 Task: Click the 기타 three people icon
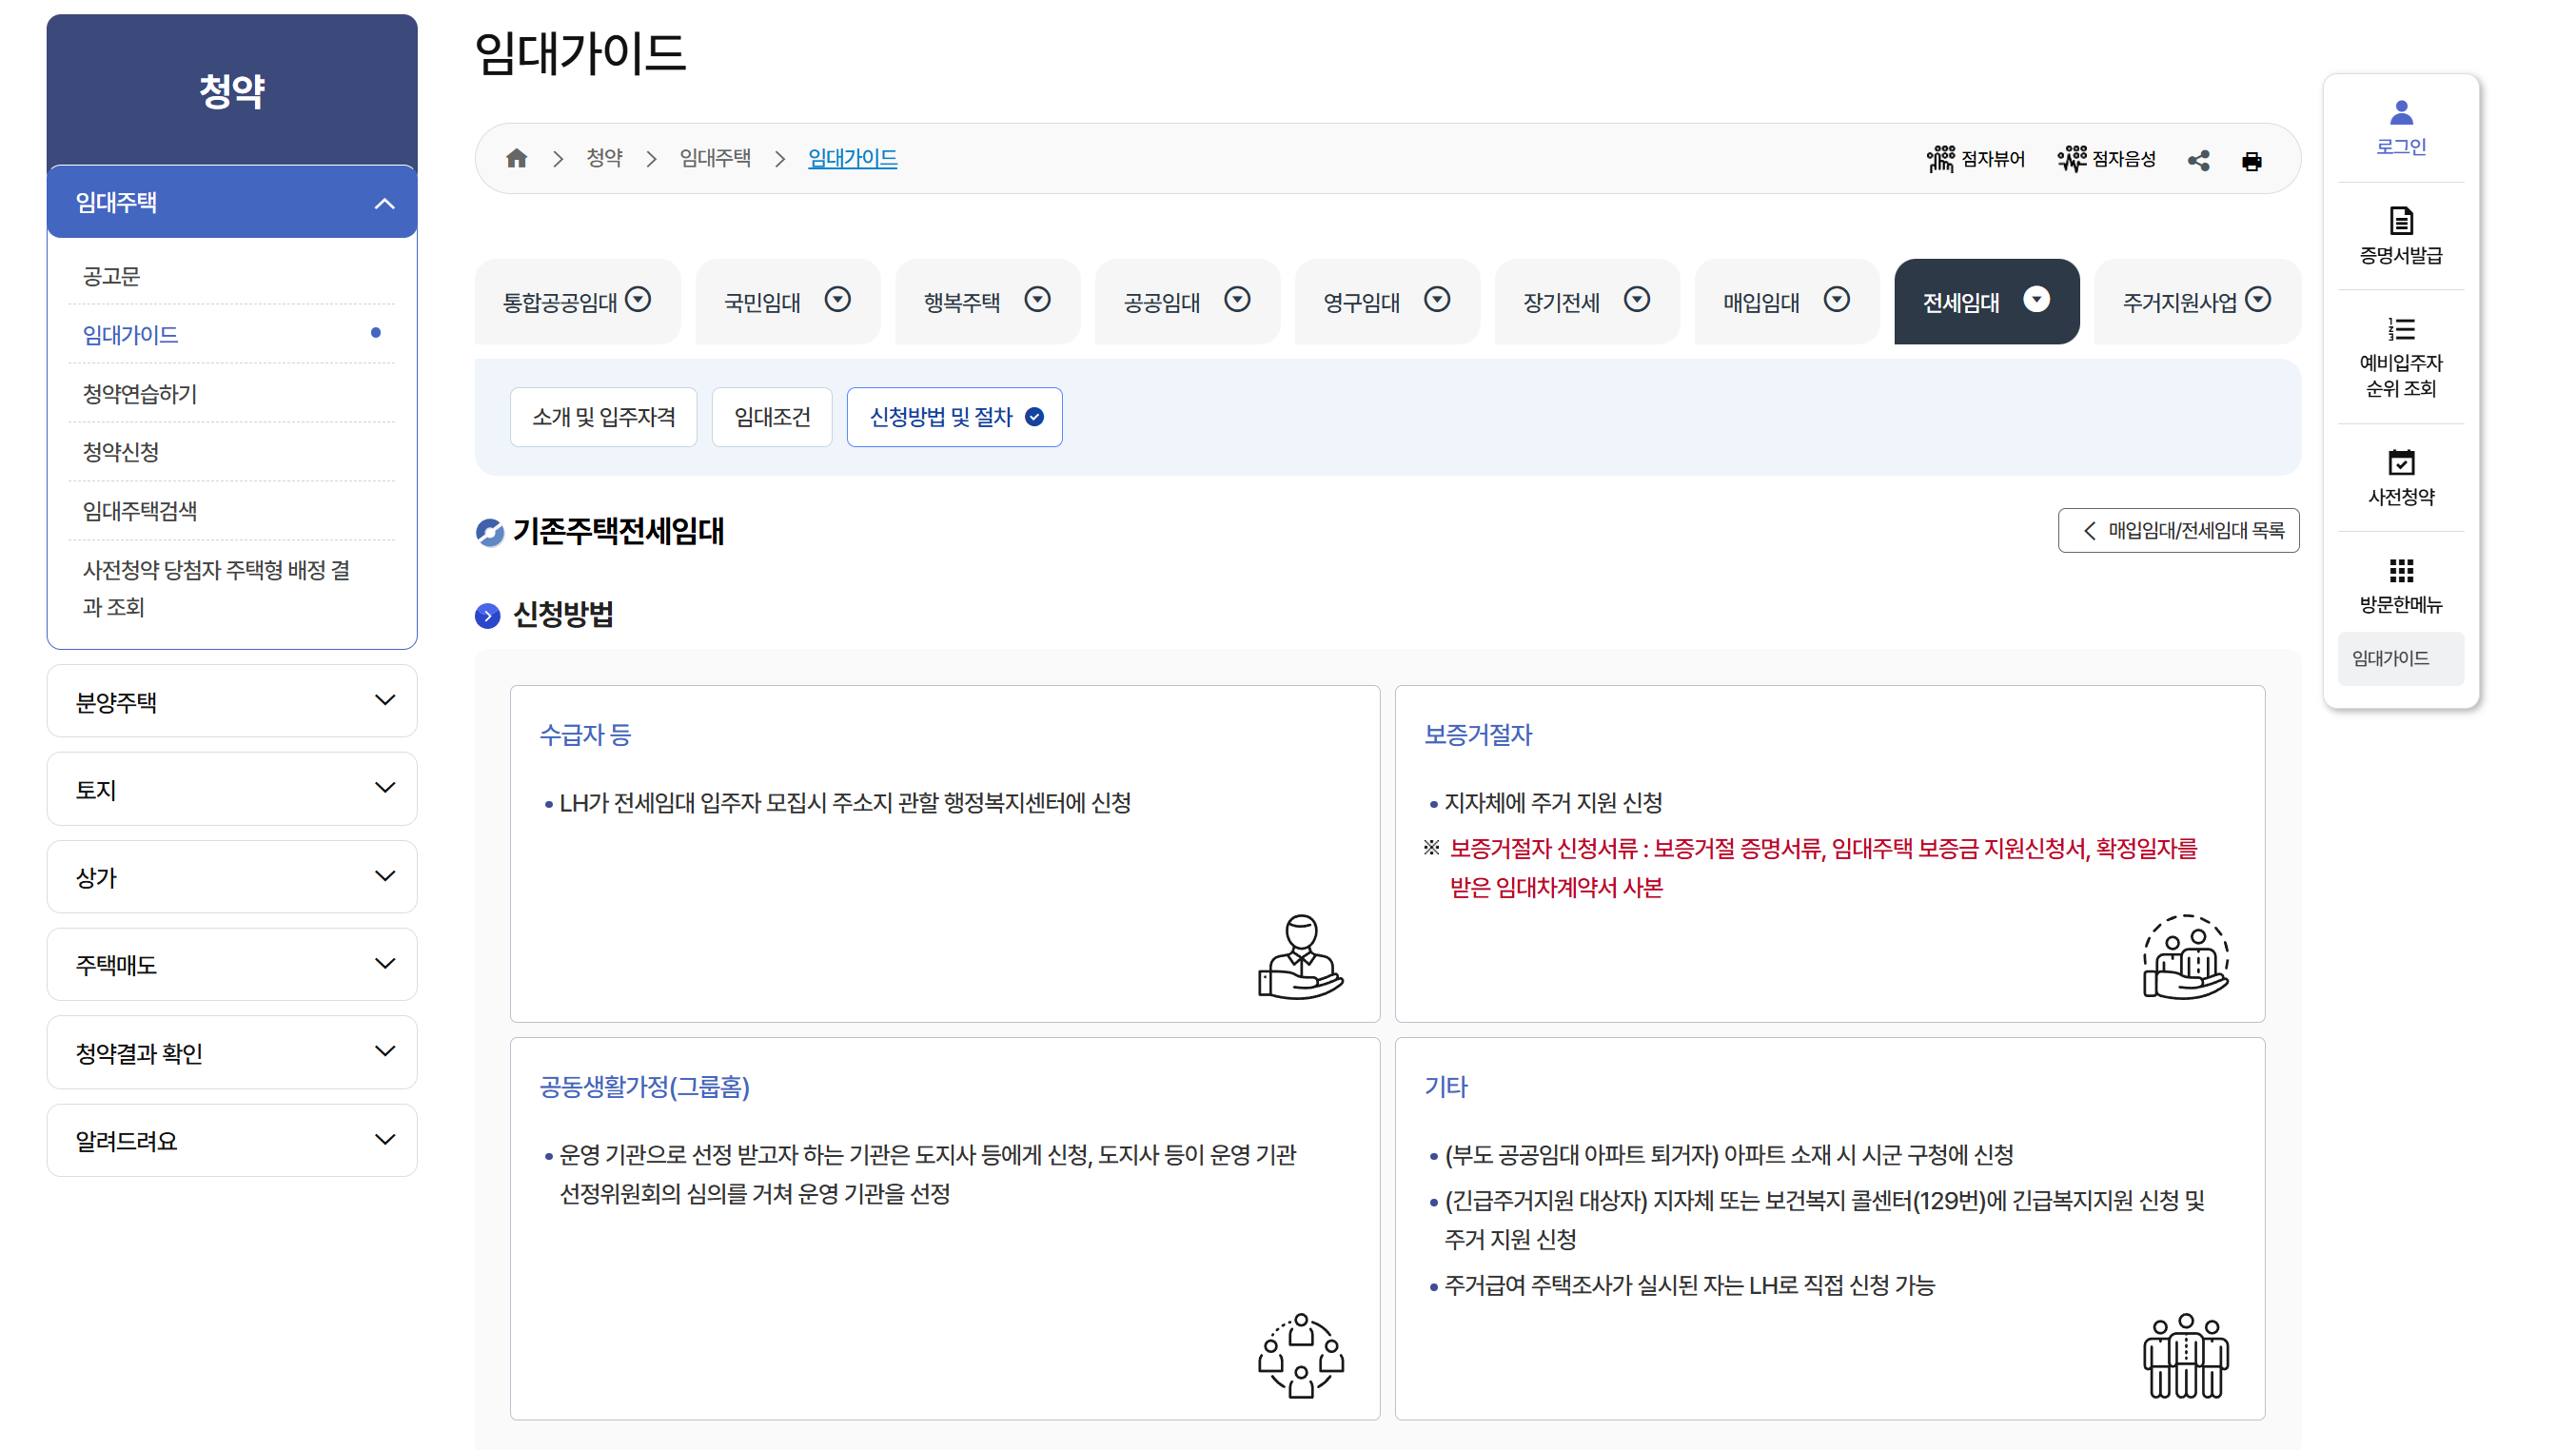coord(2185,1355)
